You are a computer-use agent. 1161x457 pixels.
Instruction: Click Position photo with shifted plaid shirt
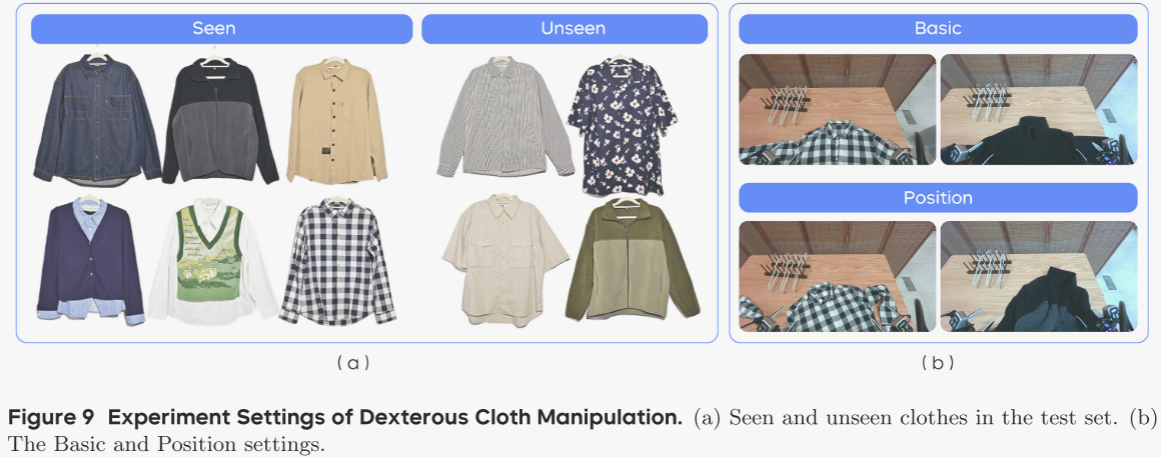click(x=837, y=276)
